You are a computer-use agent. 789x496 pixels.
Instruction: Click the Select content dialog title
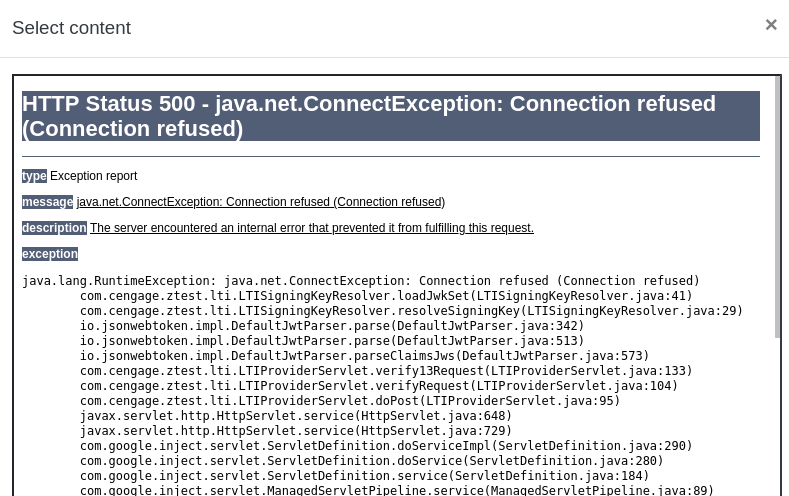(71, 28)
